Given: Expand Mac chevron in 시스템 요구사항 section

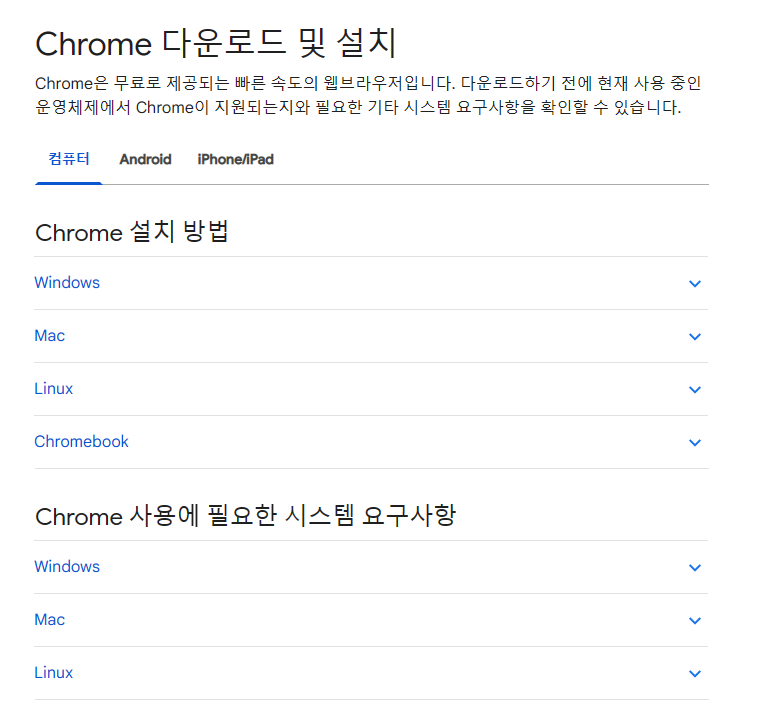Looking at the screenshot, I should 695,620.
